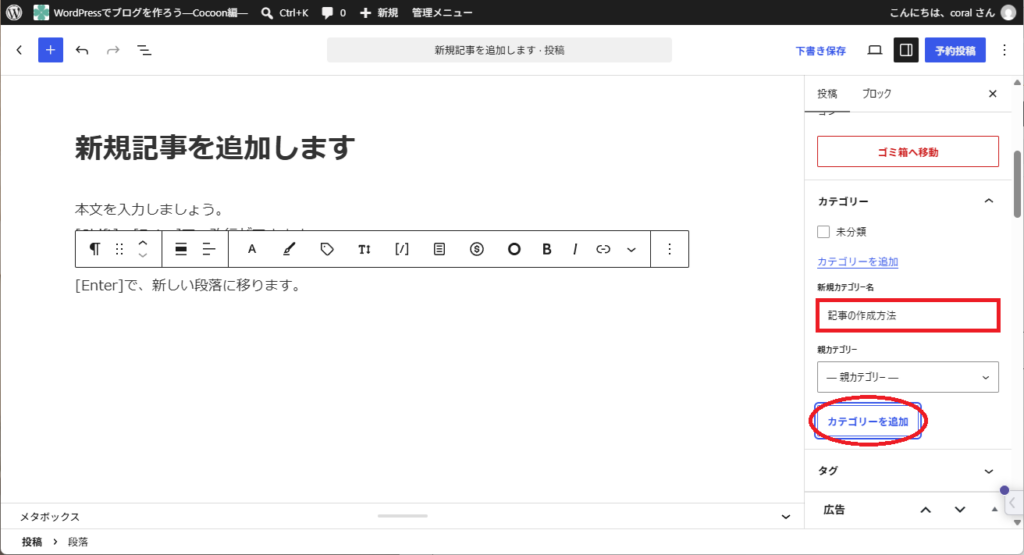
Task: Click the metabox resize handle bar
Action: coord(402,516)
